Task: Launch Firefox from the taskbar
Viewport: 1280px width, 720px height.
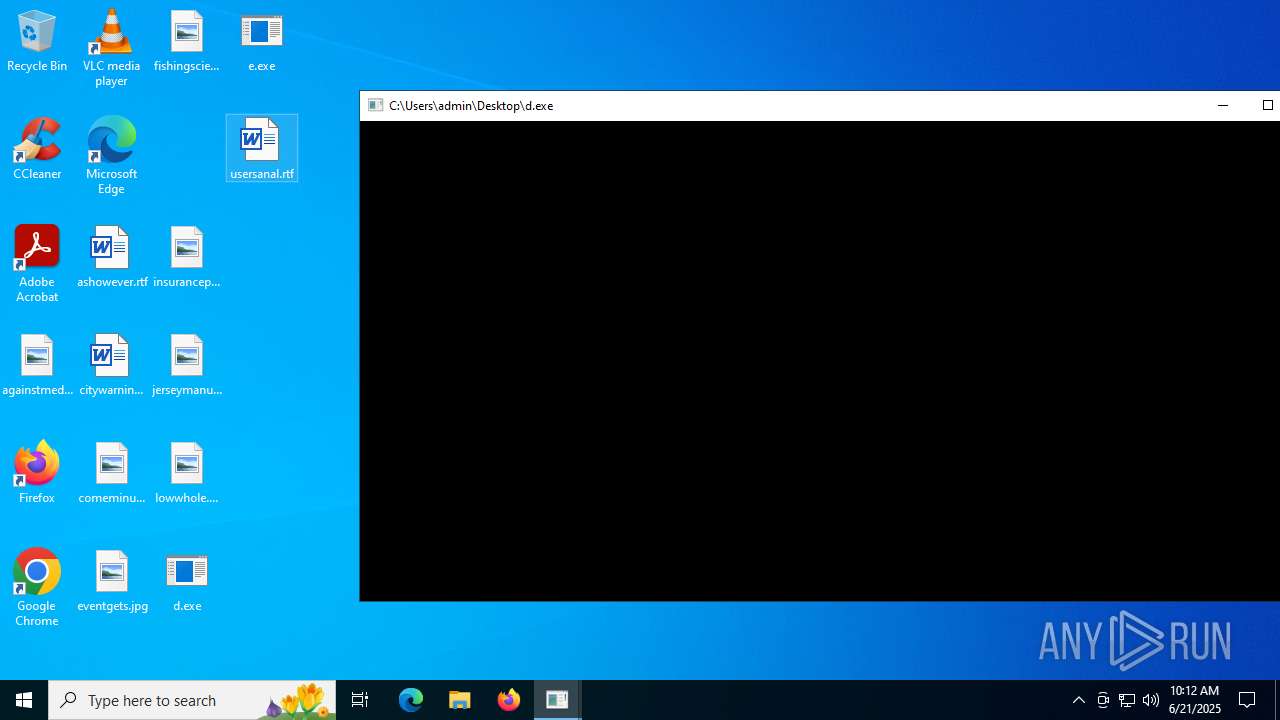Action: pyautogui.click(x=509, y=700)
